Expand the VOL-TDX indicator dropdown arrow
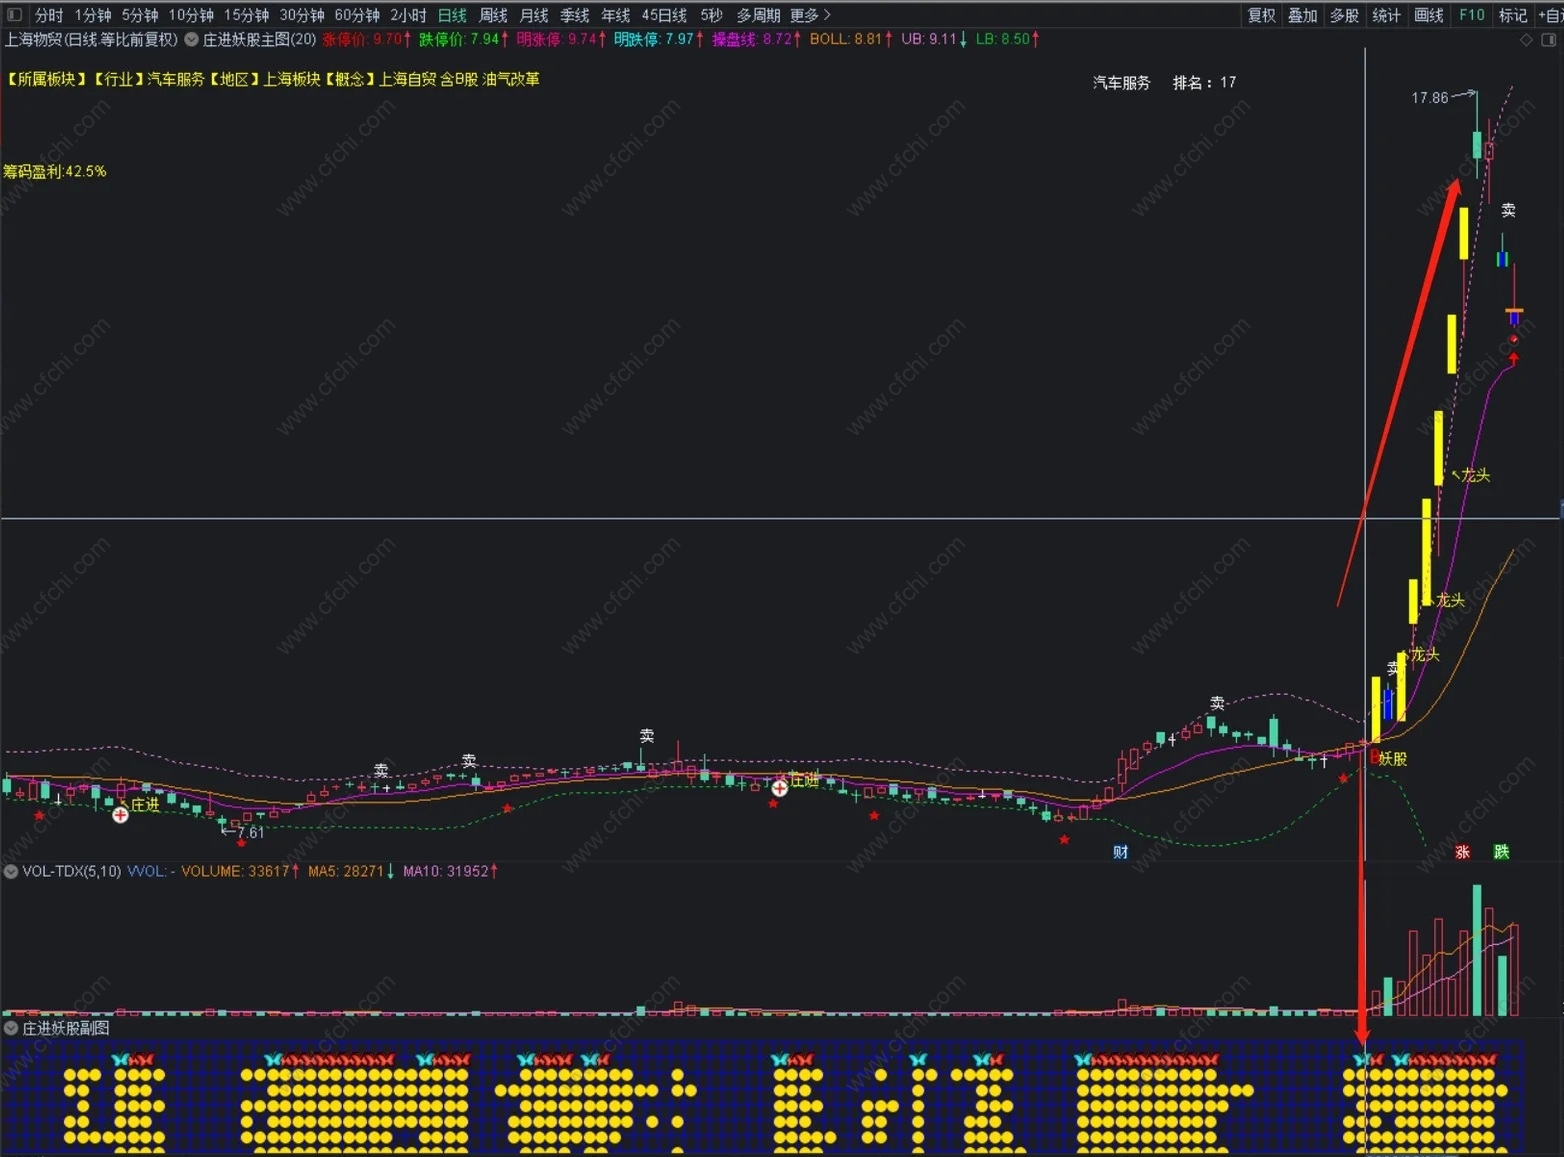Screen dimensions: 1564x1157 pos(10,871)
